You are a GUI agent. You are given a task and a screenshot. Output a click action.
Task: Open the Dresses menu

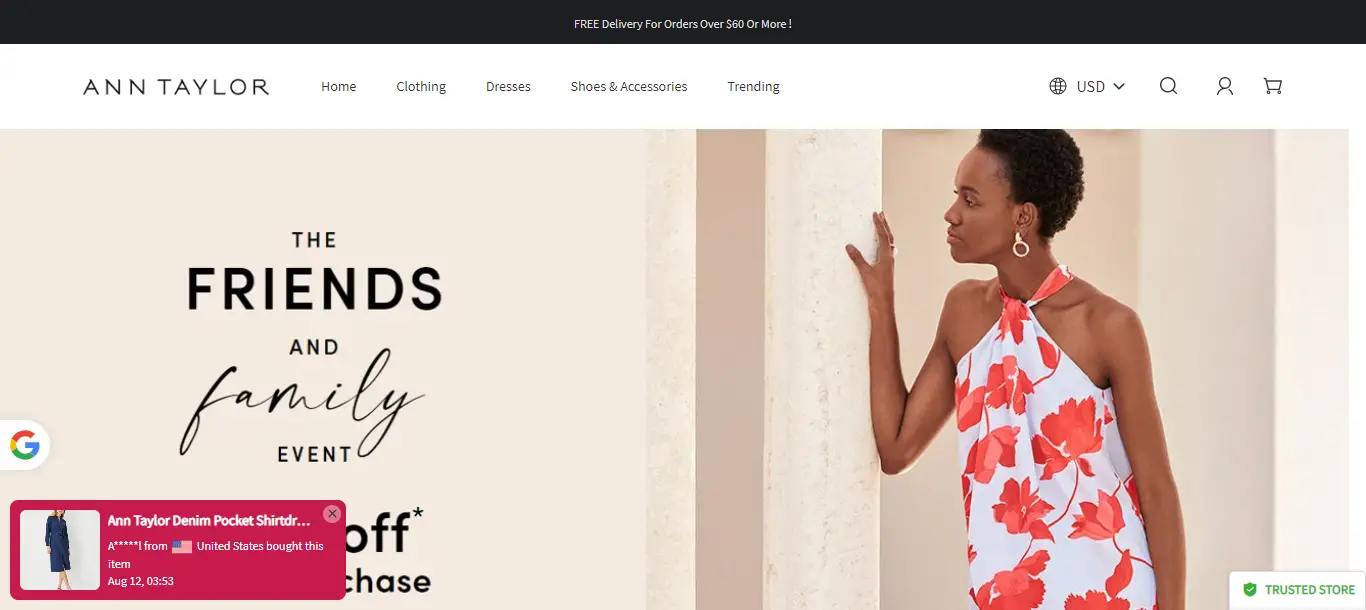tap(508, 86)
